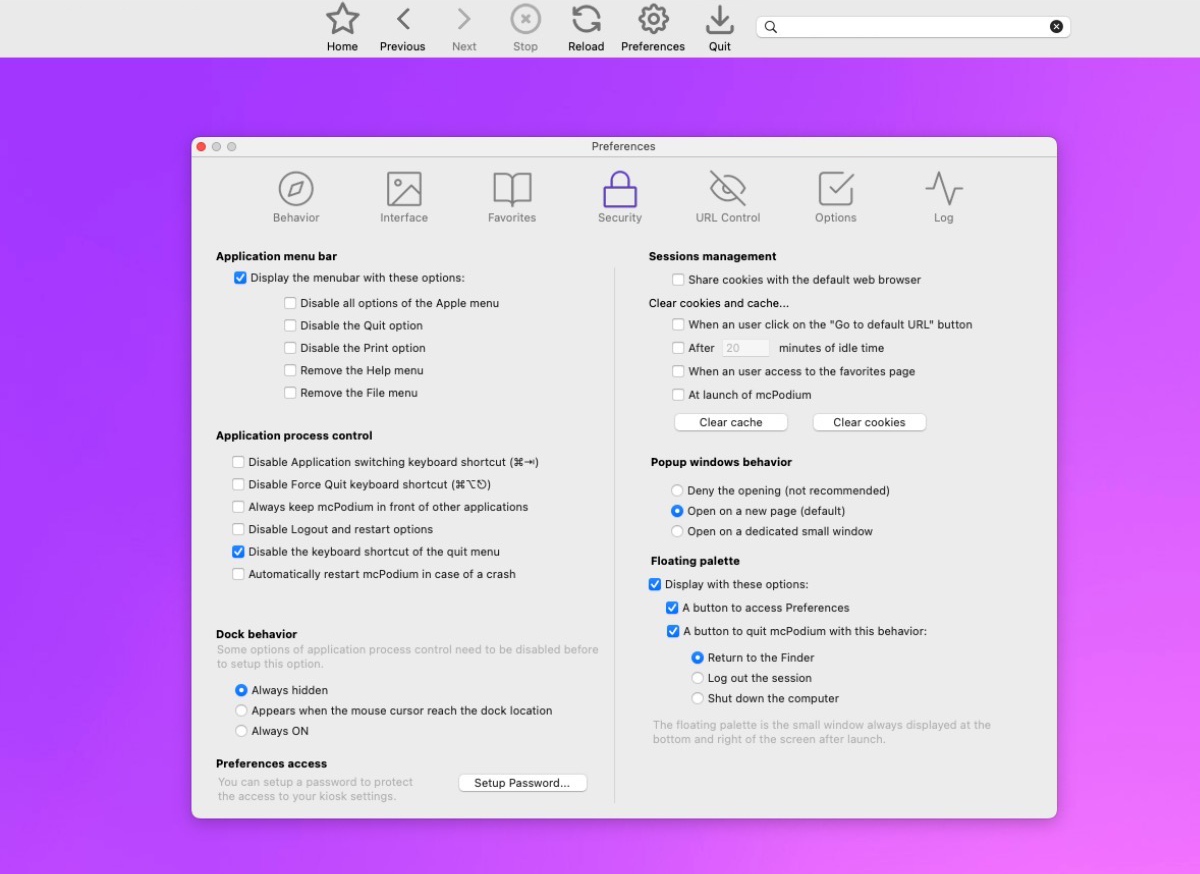This screenshot has height=874, width=1200.
Task: Enable Disable all options of the Apple menu
Action: coord(290,303)
